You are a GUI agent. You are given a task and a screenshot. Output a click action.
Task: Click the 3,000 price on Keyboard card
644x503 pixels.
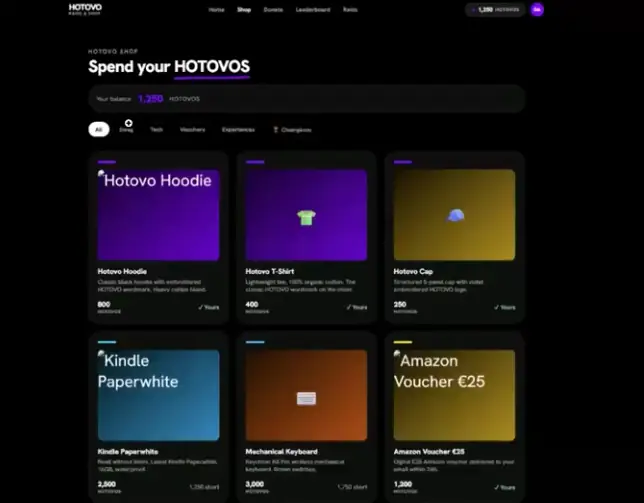(x=255, y=484)
